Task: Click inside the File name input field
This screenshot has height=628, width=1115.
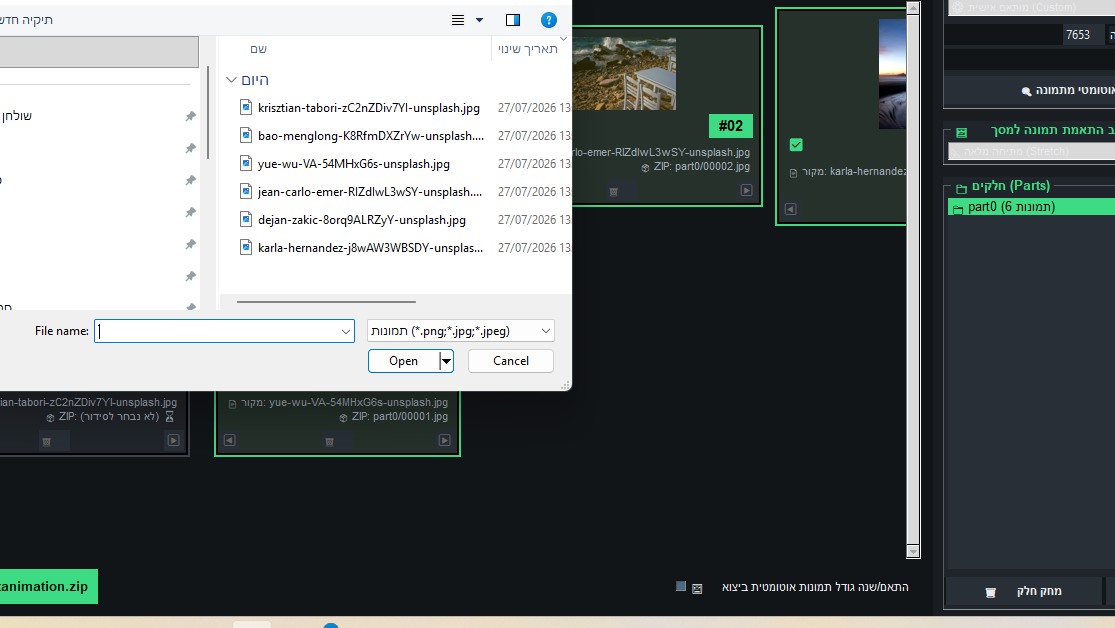Action: click(x=217, y=331)
